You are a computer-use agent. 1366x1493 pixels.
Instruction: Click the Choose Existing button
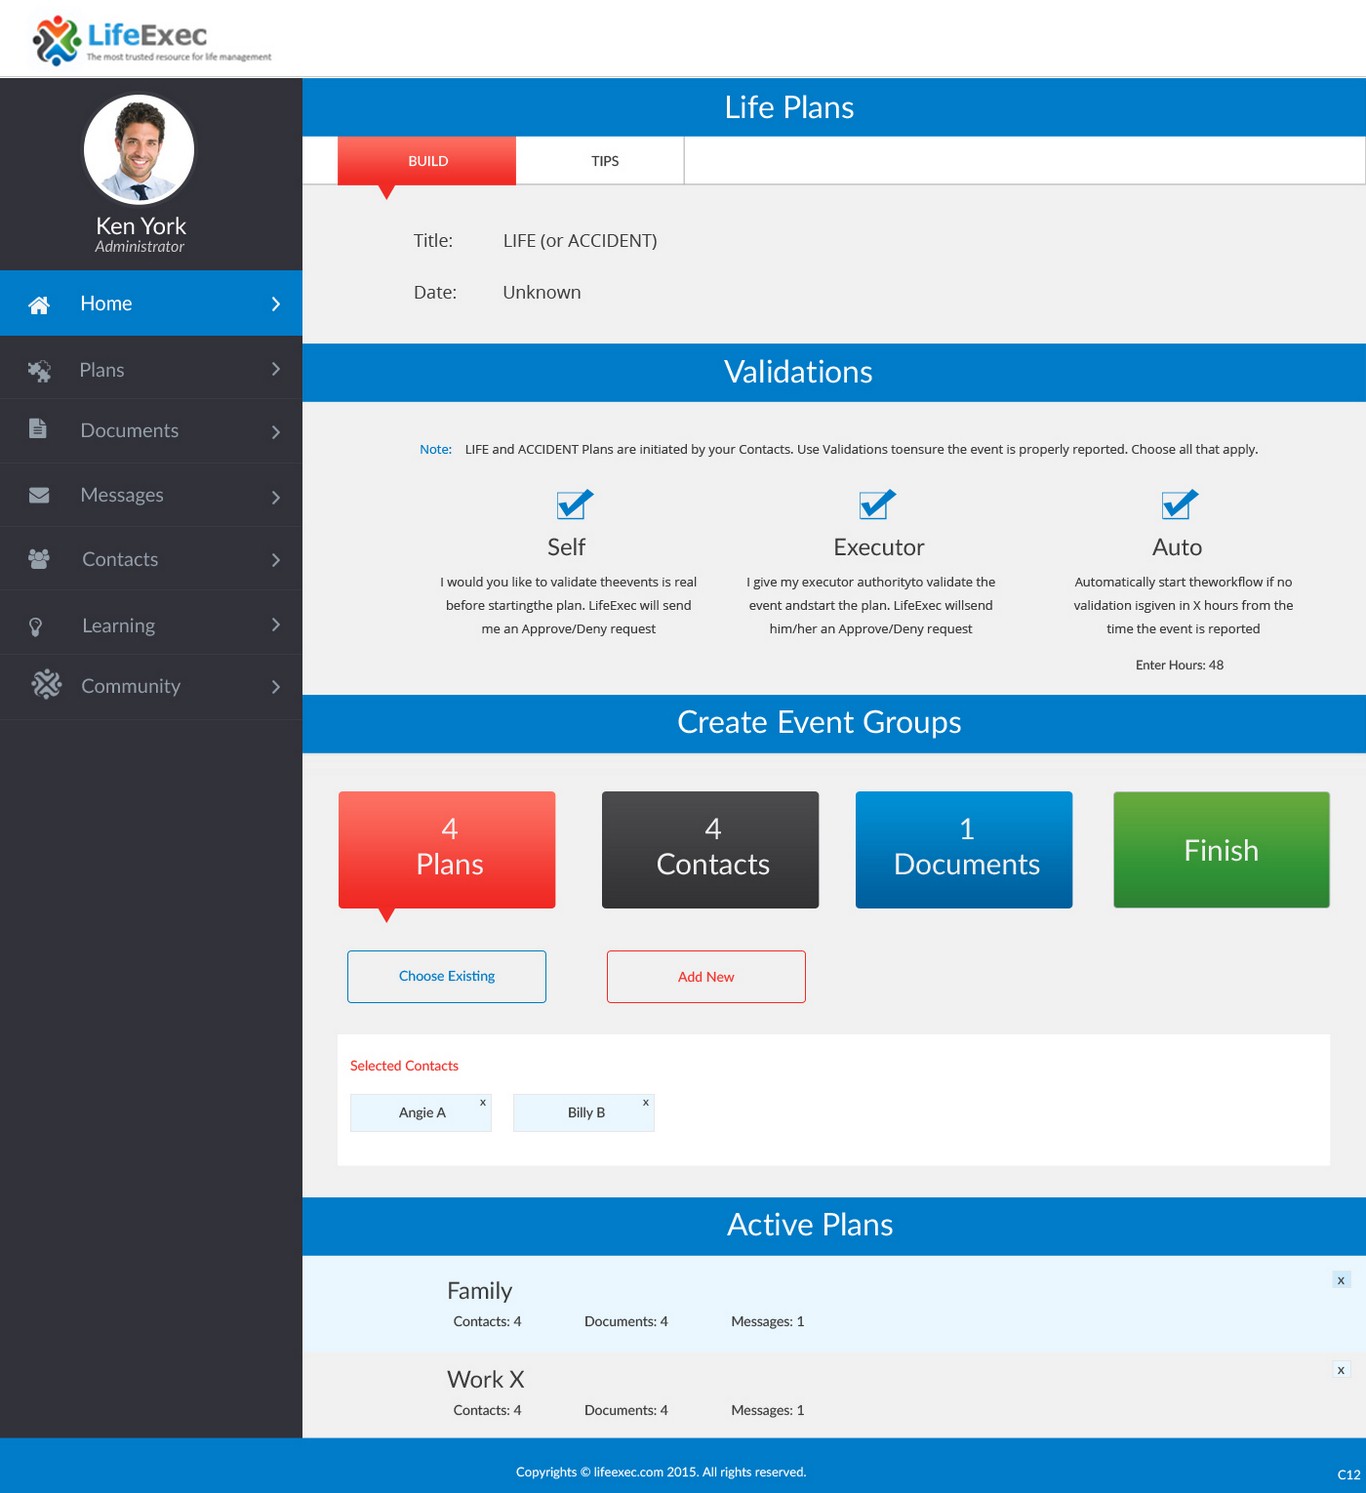[x=446, y=976]
